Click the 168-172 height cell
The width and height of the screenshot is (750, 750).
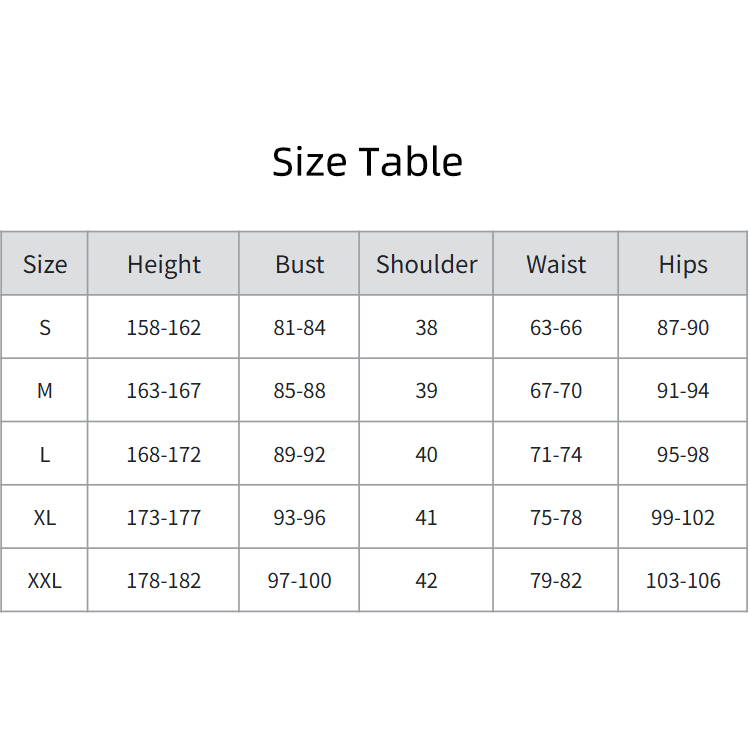coord(164,455)
